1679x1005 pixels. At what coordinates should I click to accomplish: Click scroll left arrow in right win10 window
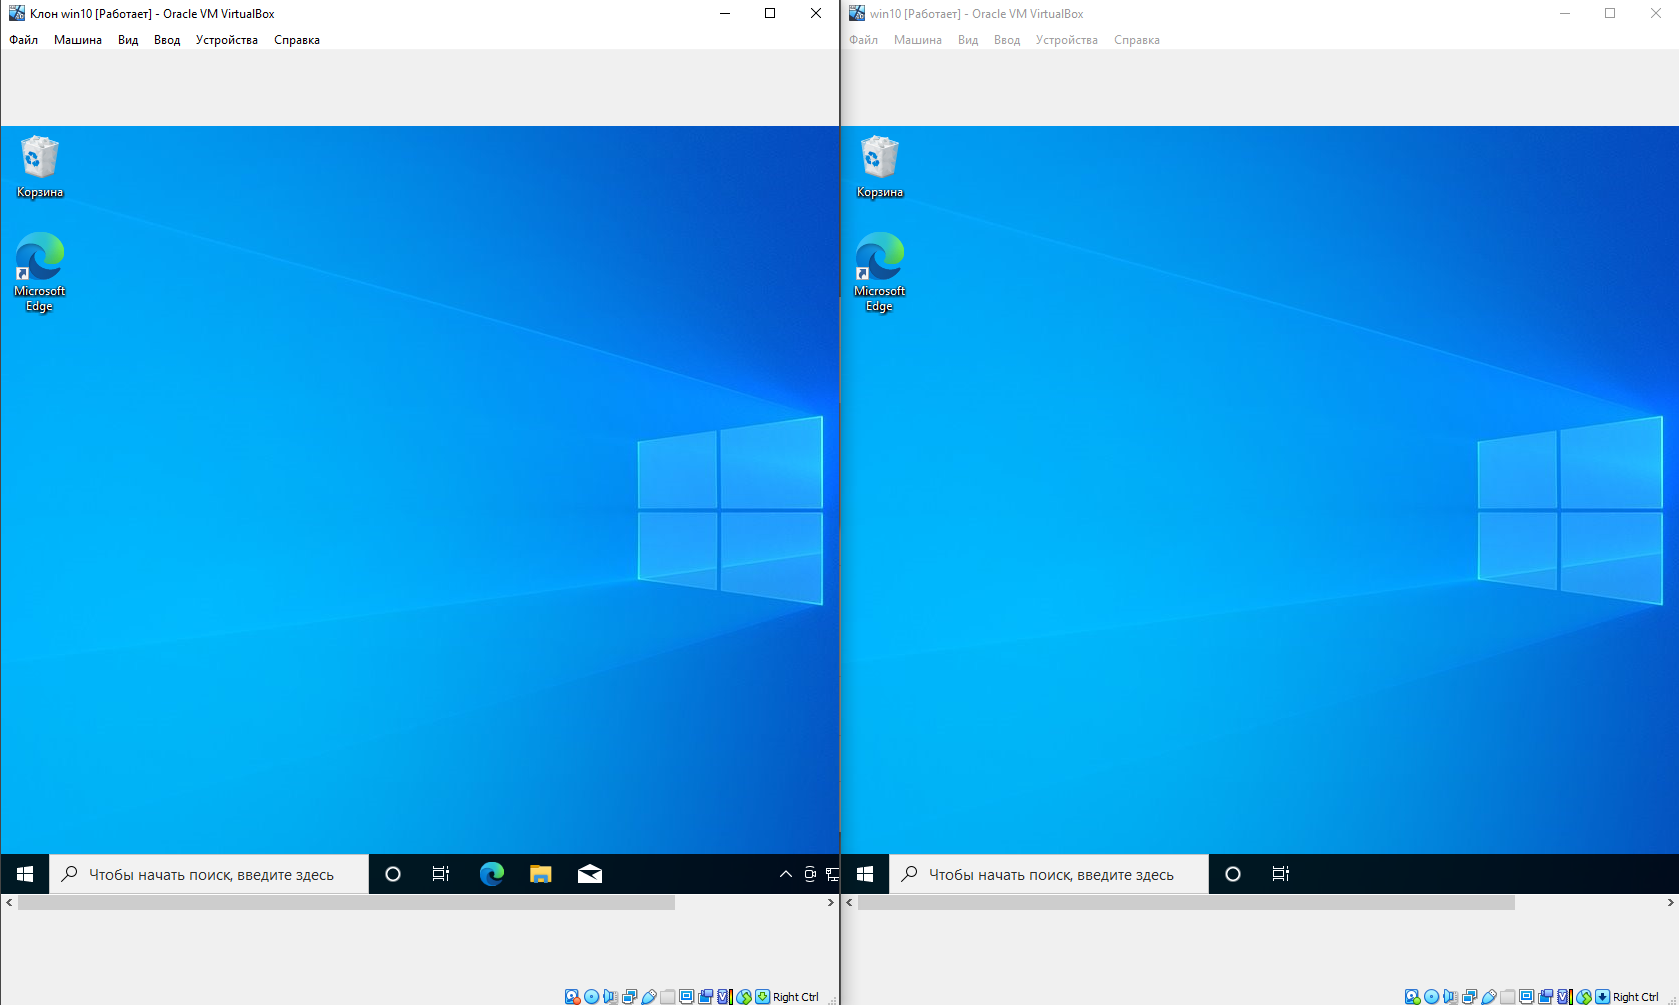[849, 902]
